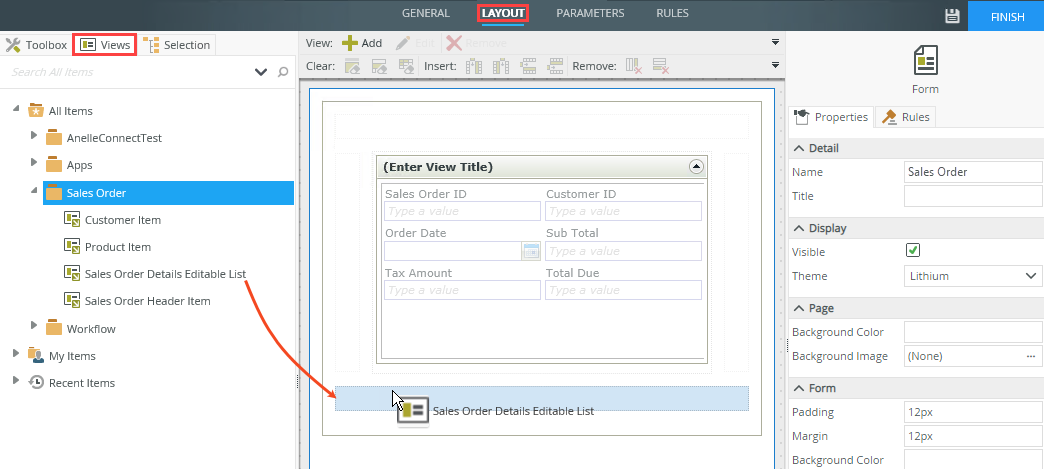The image size is (1044, 469).
Task: Click the last Insert icon showing rows
Action: [x=555, y=66]
